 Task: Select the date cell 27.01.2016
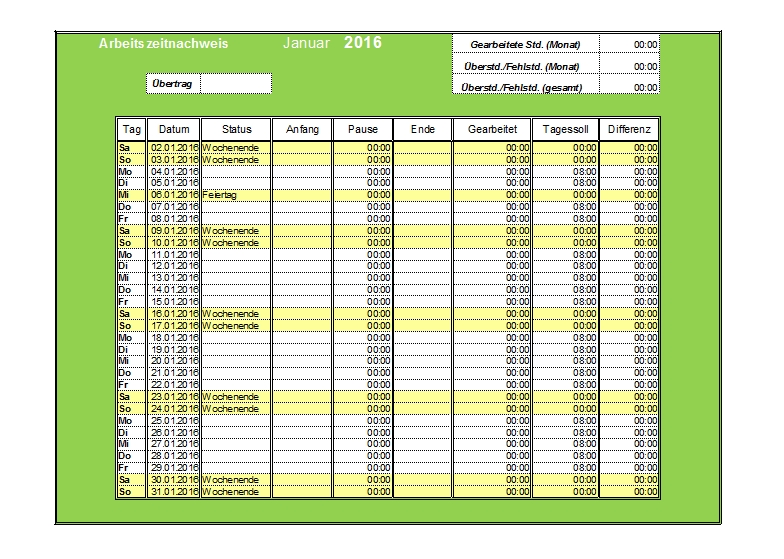point(174,444)
